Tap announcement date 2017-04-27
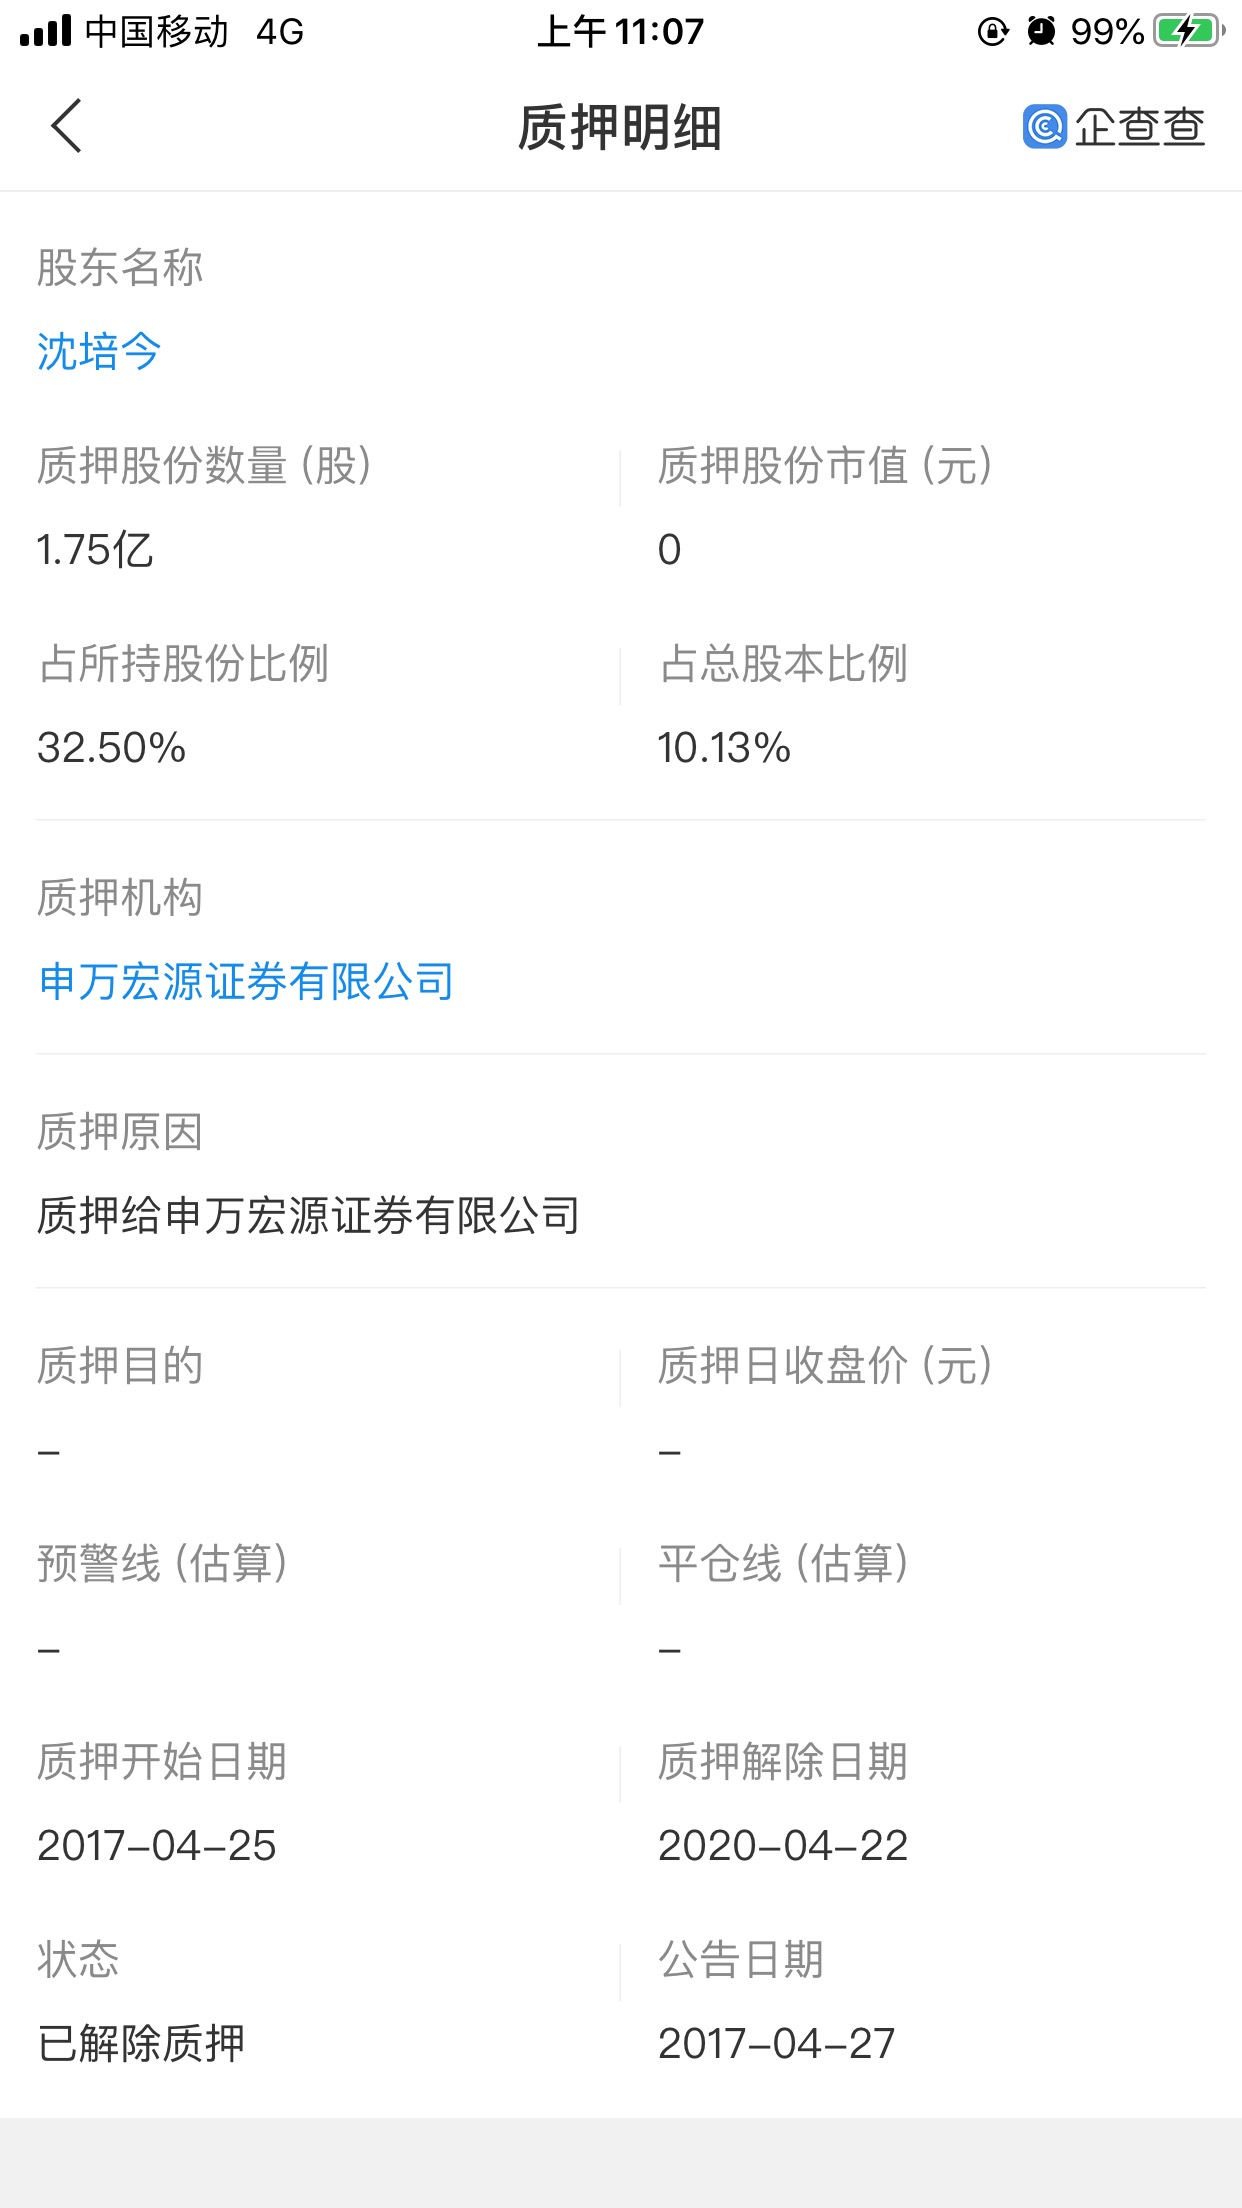Viewport: 1242px width, 2208px height. coord(776,2044)
